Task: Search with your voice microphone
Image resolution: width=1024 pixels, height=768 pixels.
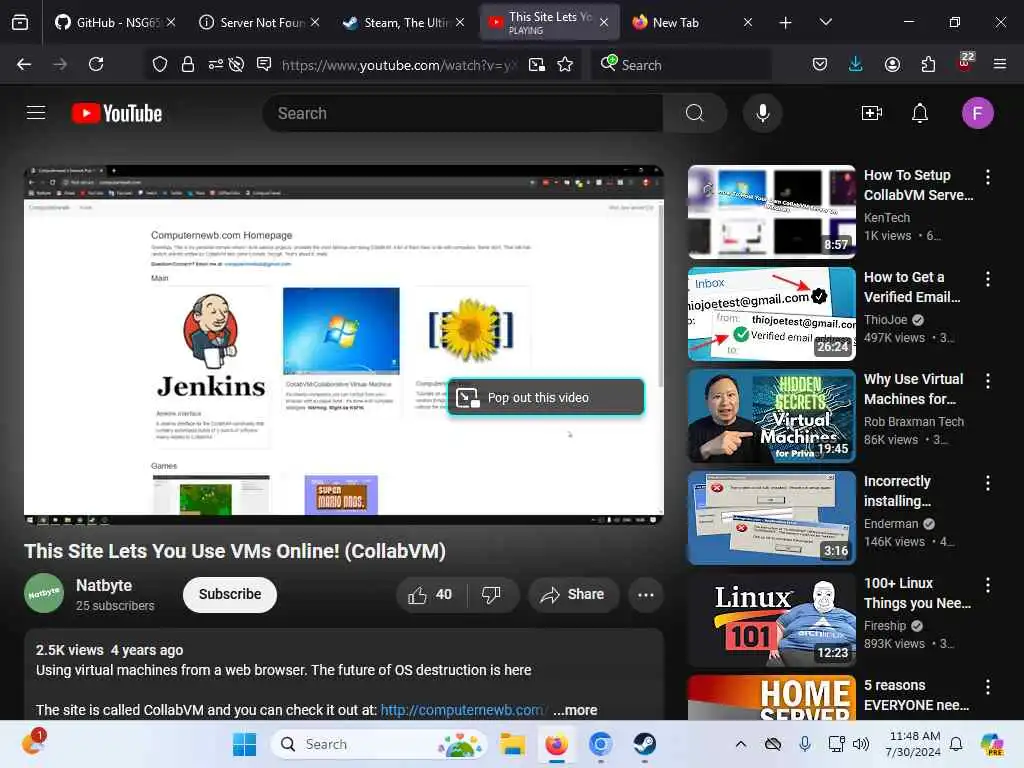Action: tap(762, 113)
